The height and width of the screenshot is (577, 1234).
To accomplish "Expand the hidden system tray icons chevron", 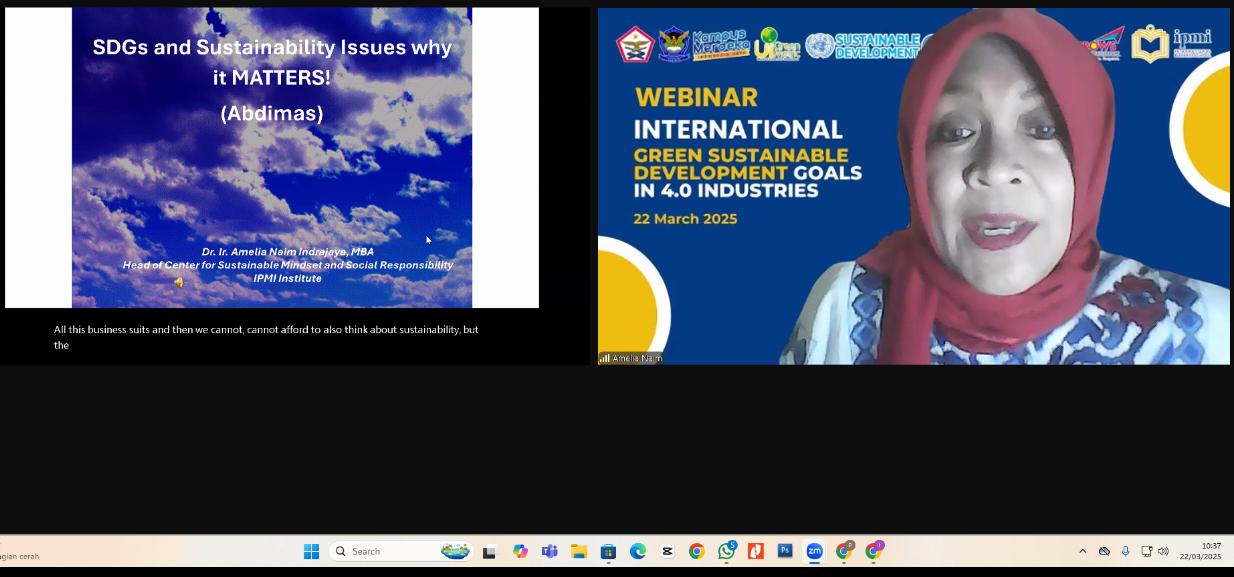I will pyautogui.click(x=1082, y=551).
